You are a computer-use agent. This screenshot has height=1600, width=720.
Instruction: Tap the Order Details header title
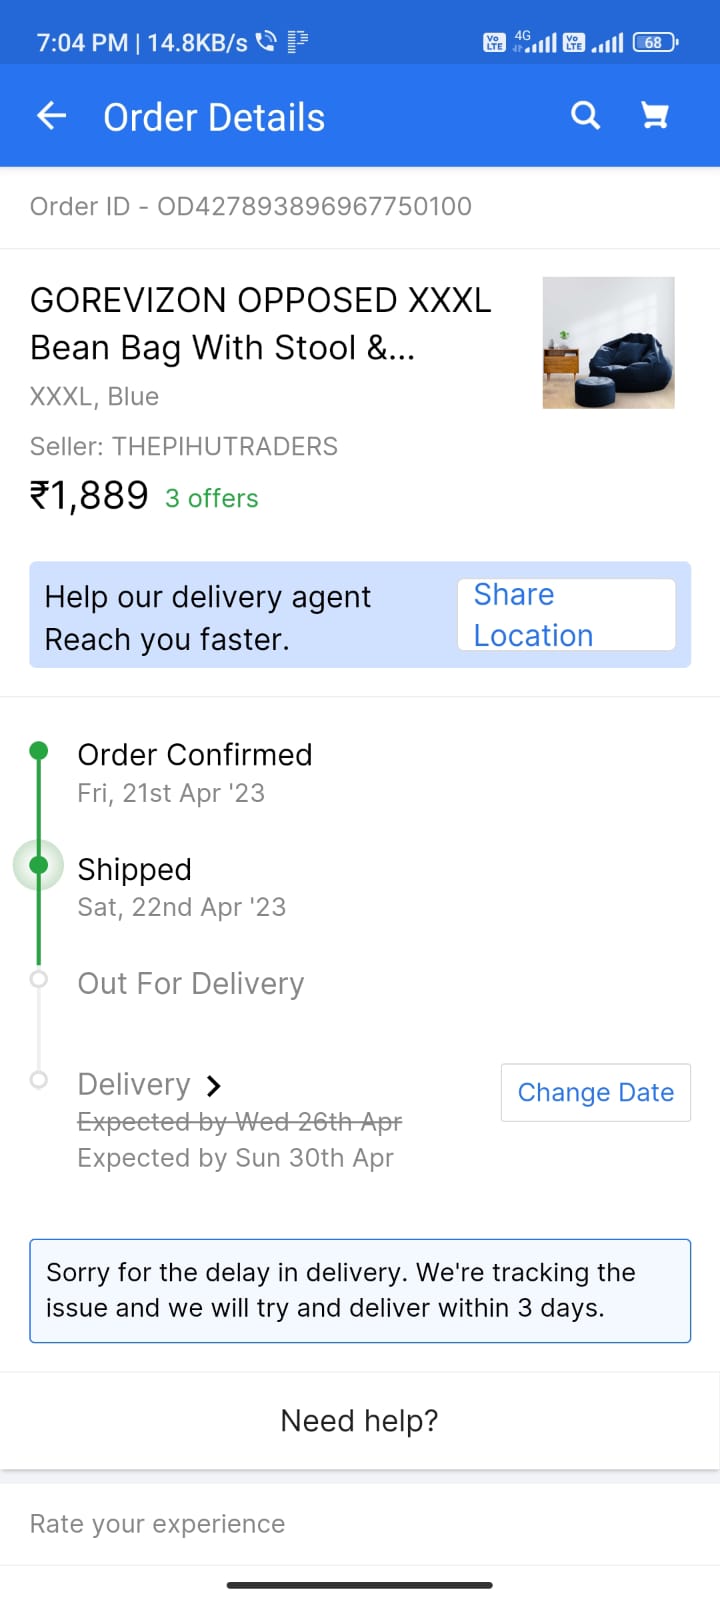click(x=214, y=118)
